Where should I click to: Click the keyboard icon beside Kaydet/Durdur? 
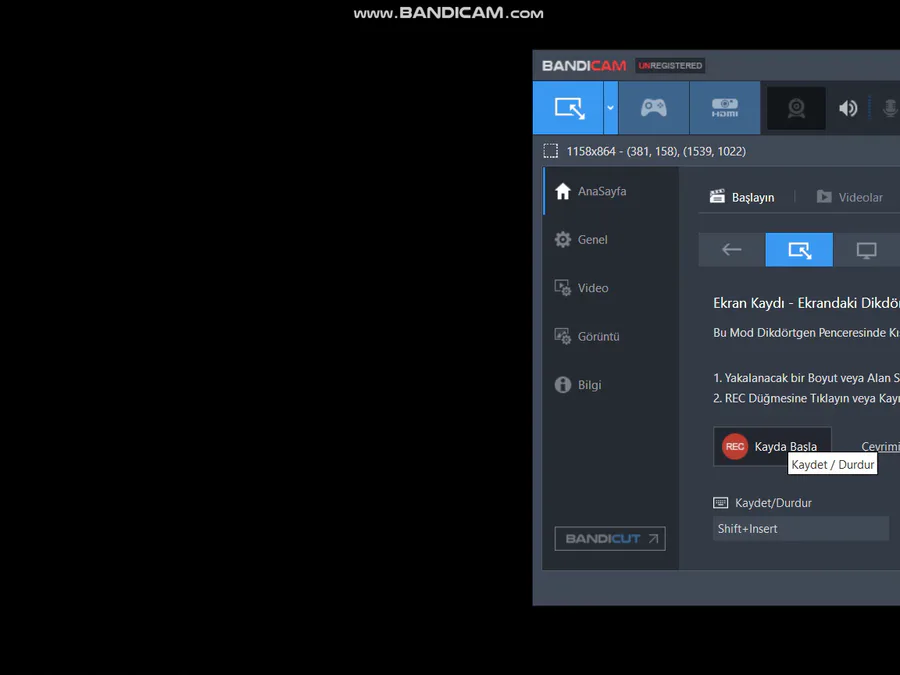pos(720,503)
